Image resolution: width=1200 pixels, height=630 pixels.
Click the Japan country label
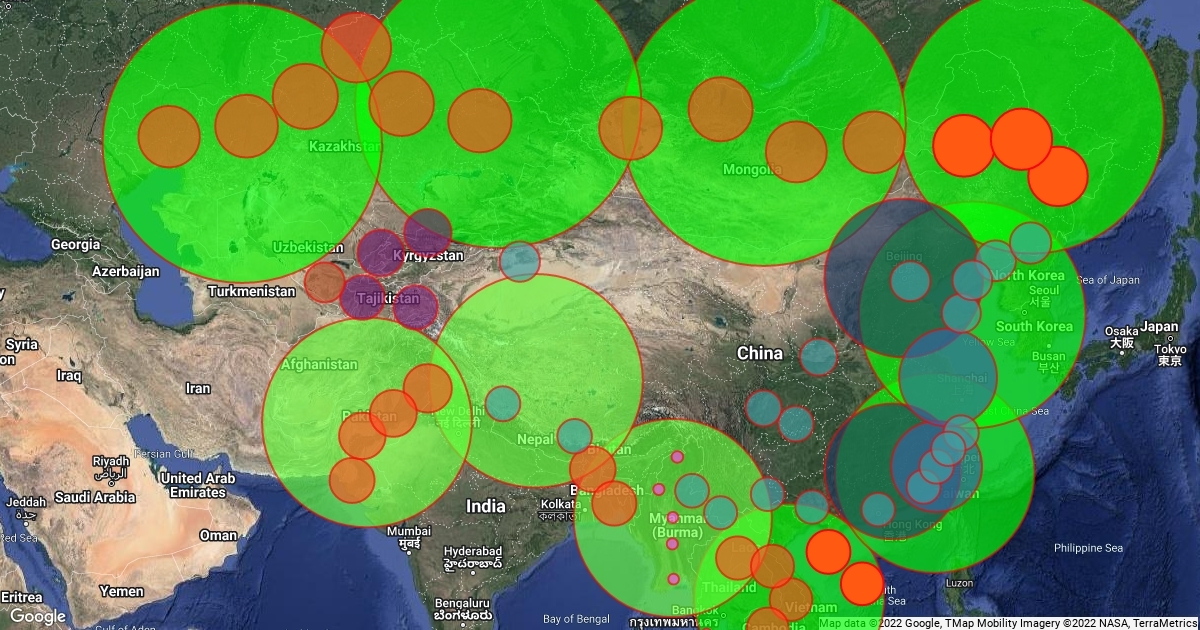[x=1160, y=326]
